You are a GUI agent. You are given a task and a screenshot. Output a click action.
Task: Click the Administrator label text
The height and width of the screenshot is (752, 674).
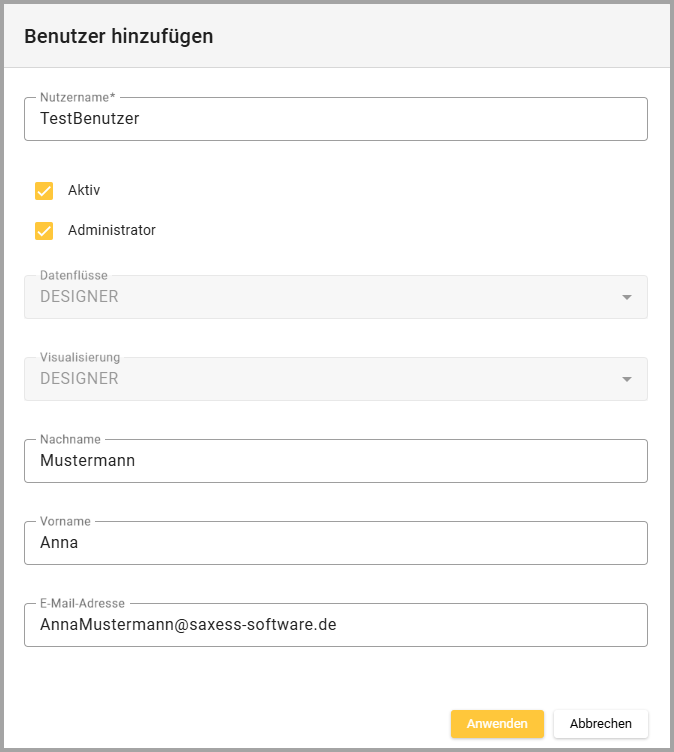pyautogui.click(x=112, y=230)
